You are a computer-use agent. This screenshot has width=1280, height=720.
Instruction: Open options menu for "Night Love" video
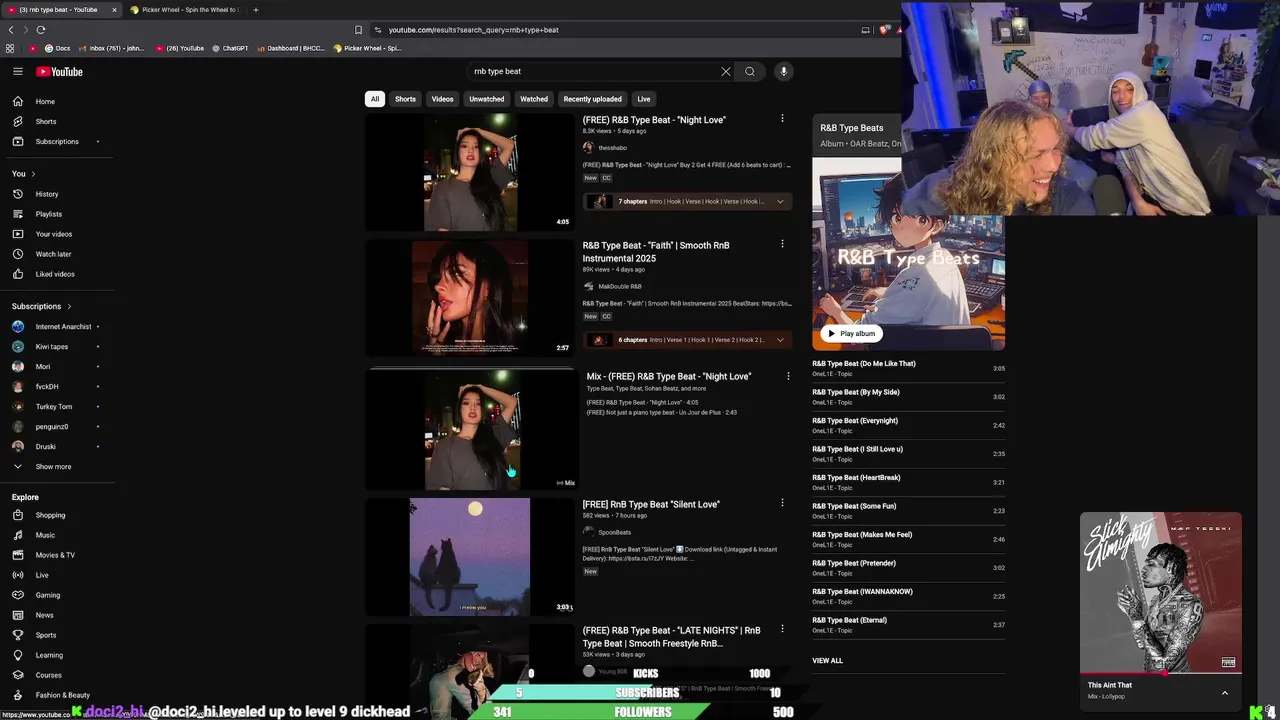click(x=782, y=119)
